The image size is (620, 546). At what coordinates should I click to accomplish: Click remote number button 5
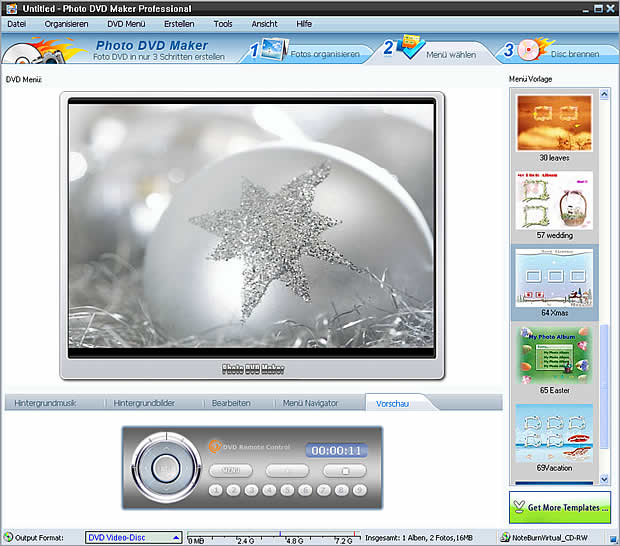pos(287,490)
